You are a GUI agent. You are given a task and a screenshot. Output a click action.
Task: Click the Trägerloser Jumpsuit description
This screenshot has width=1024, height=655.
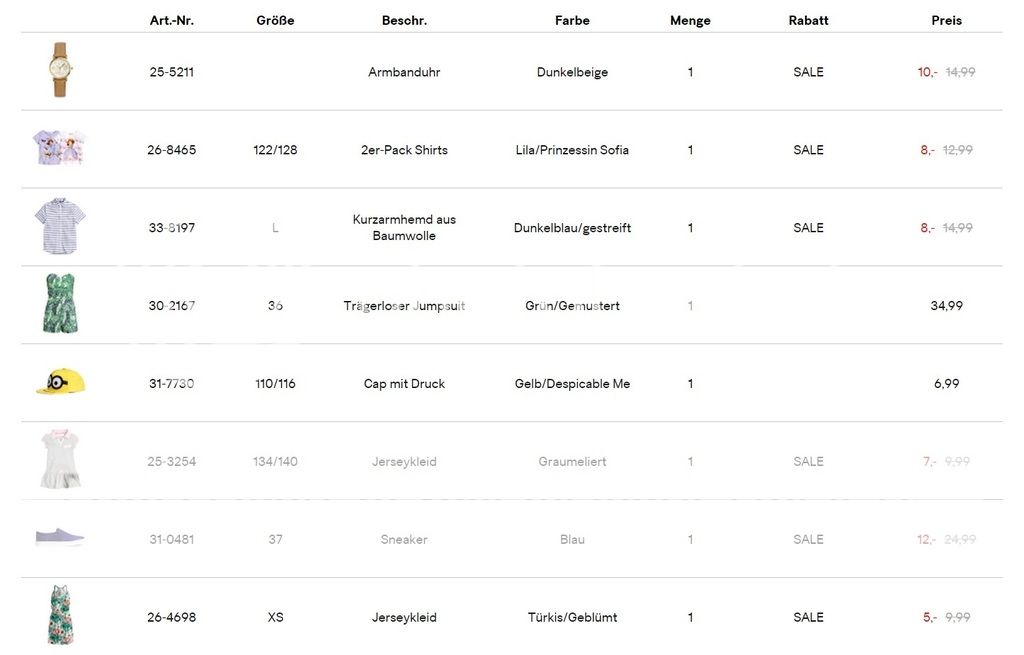pyautogui.click(x=404, y=306)
